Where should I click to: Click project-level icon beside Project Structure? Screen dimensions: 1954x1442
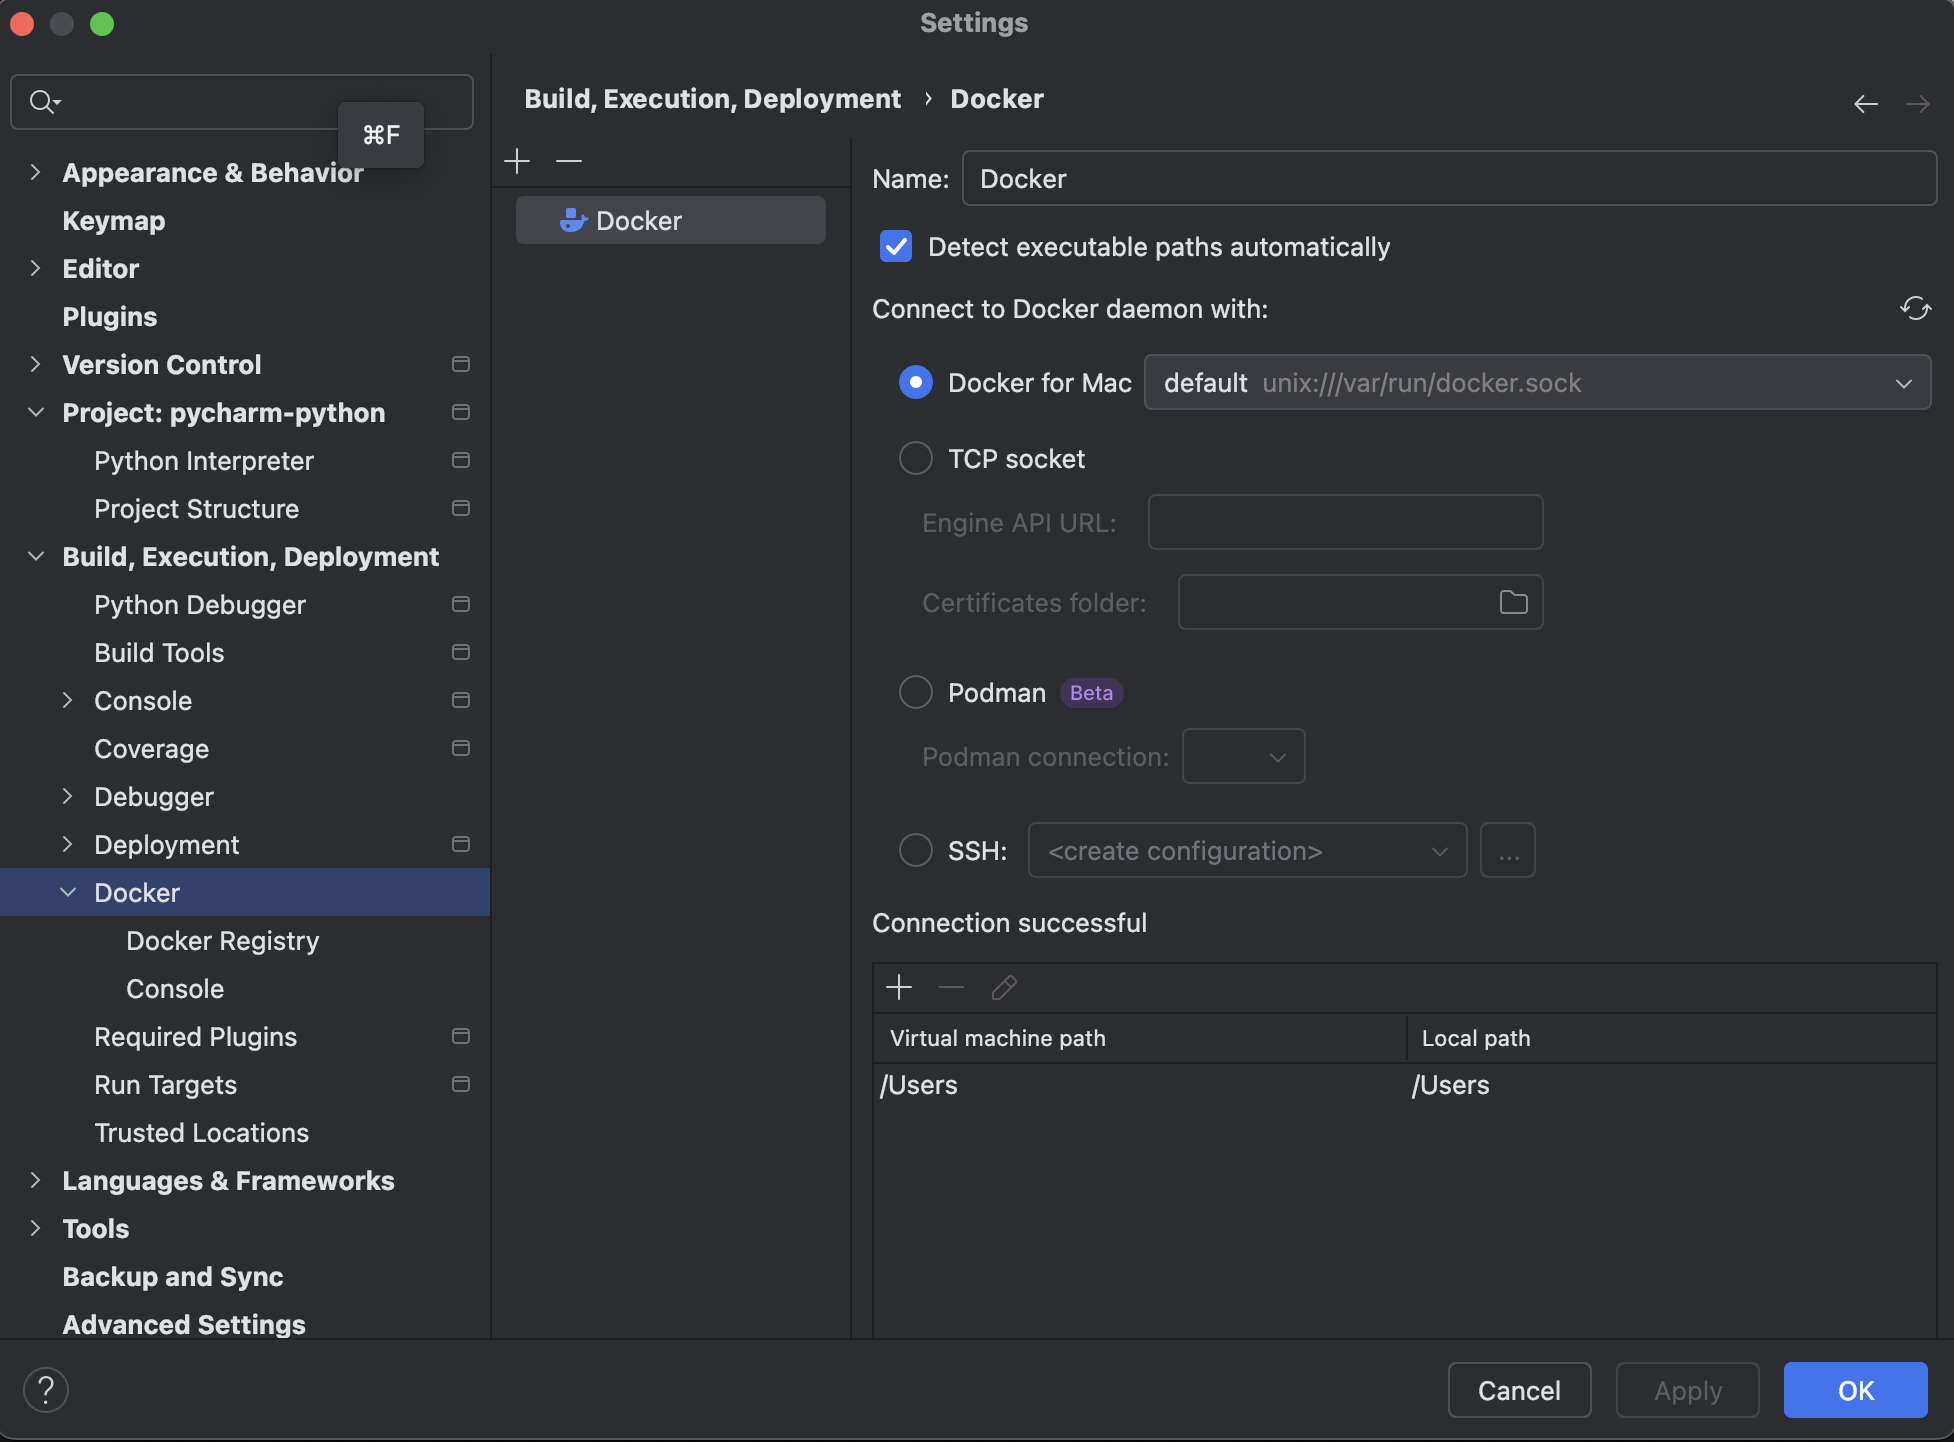point(461,508)
